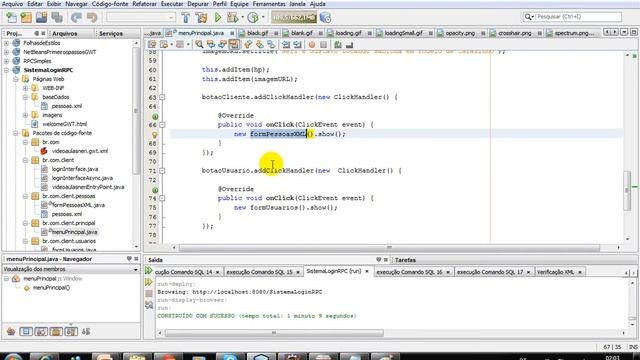
Task: Collapse the Pacotes de código-fonte node
Action: 16,133
